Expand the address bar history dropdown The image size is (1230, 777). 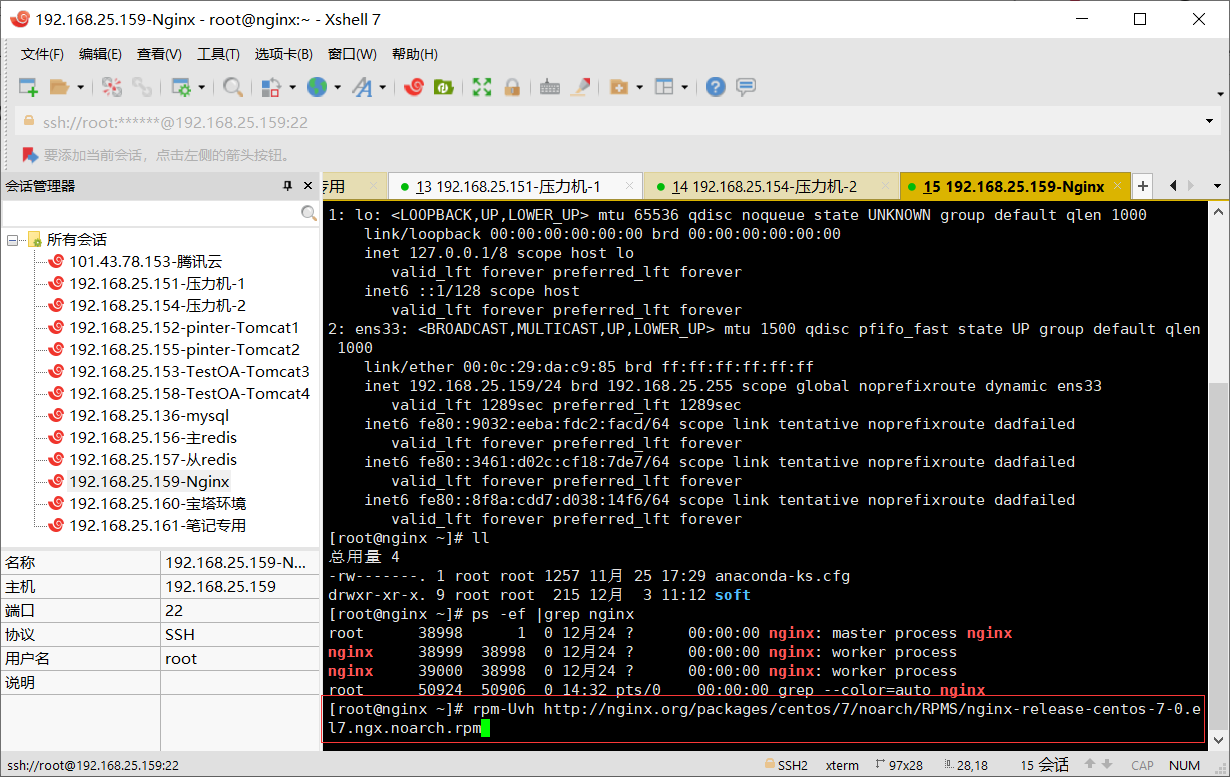pos(1210,122)
